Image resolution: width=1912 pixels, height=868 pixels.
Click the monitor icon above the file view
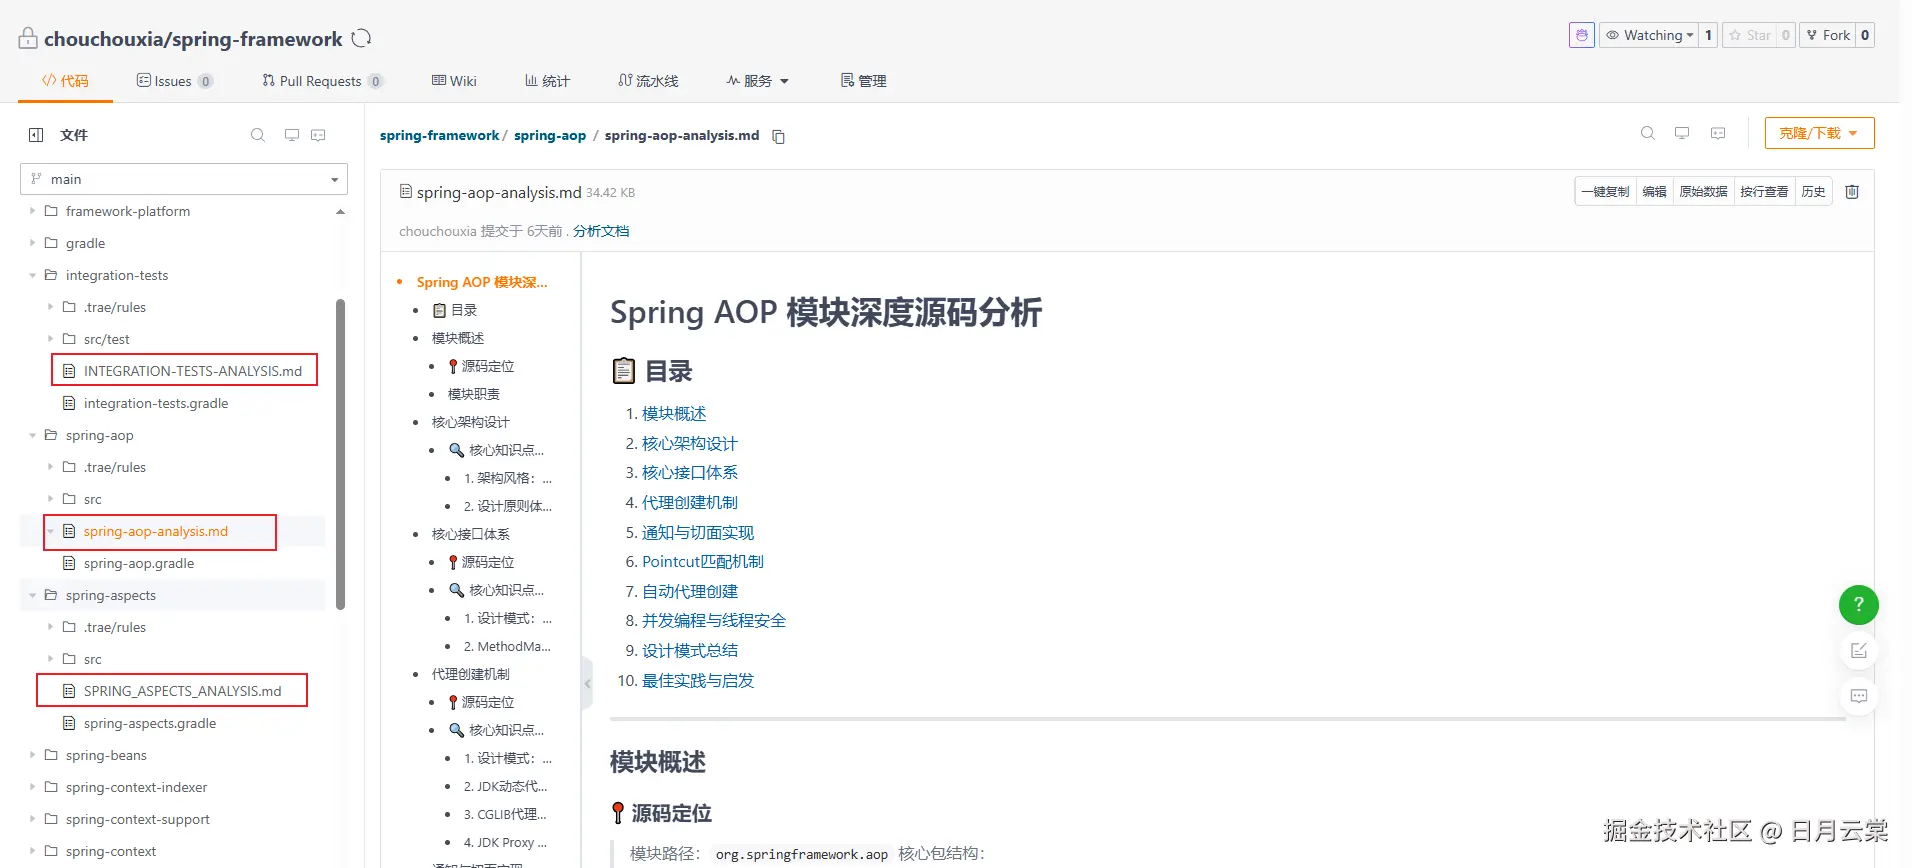[1682, 133]
